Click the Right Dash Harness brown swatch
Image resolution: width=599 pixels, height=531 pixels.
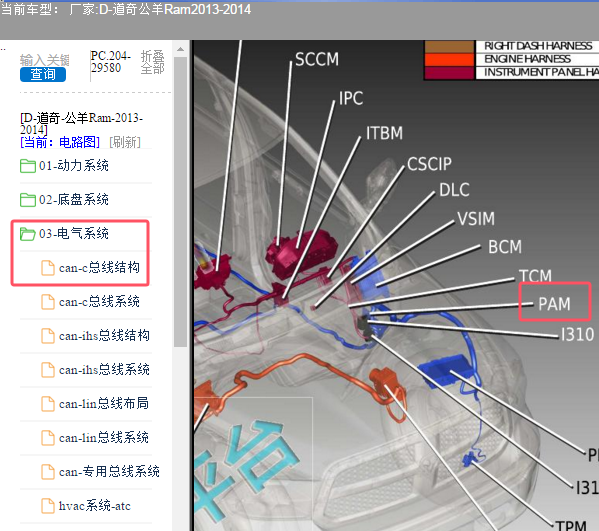pyautogui.click(x=449, y=47)
